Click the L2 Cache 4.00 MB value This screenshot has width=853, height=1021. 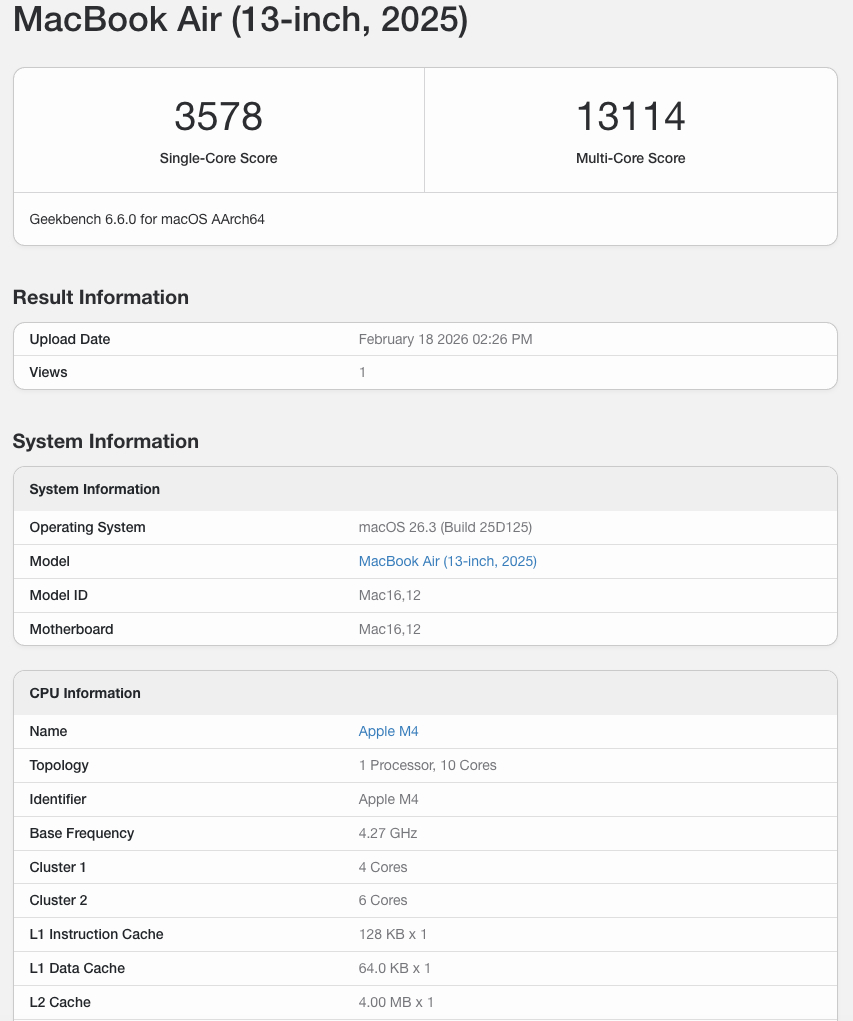[395, 1002]
